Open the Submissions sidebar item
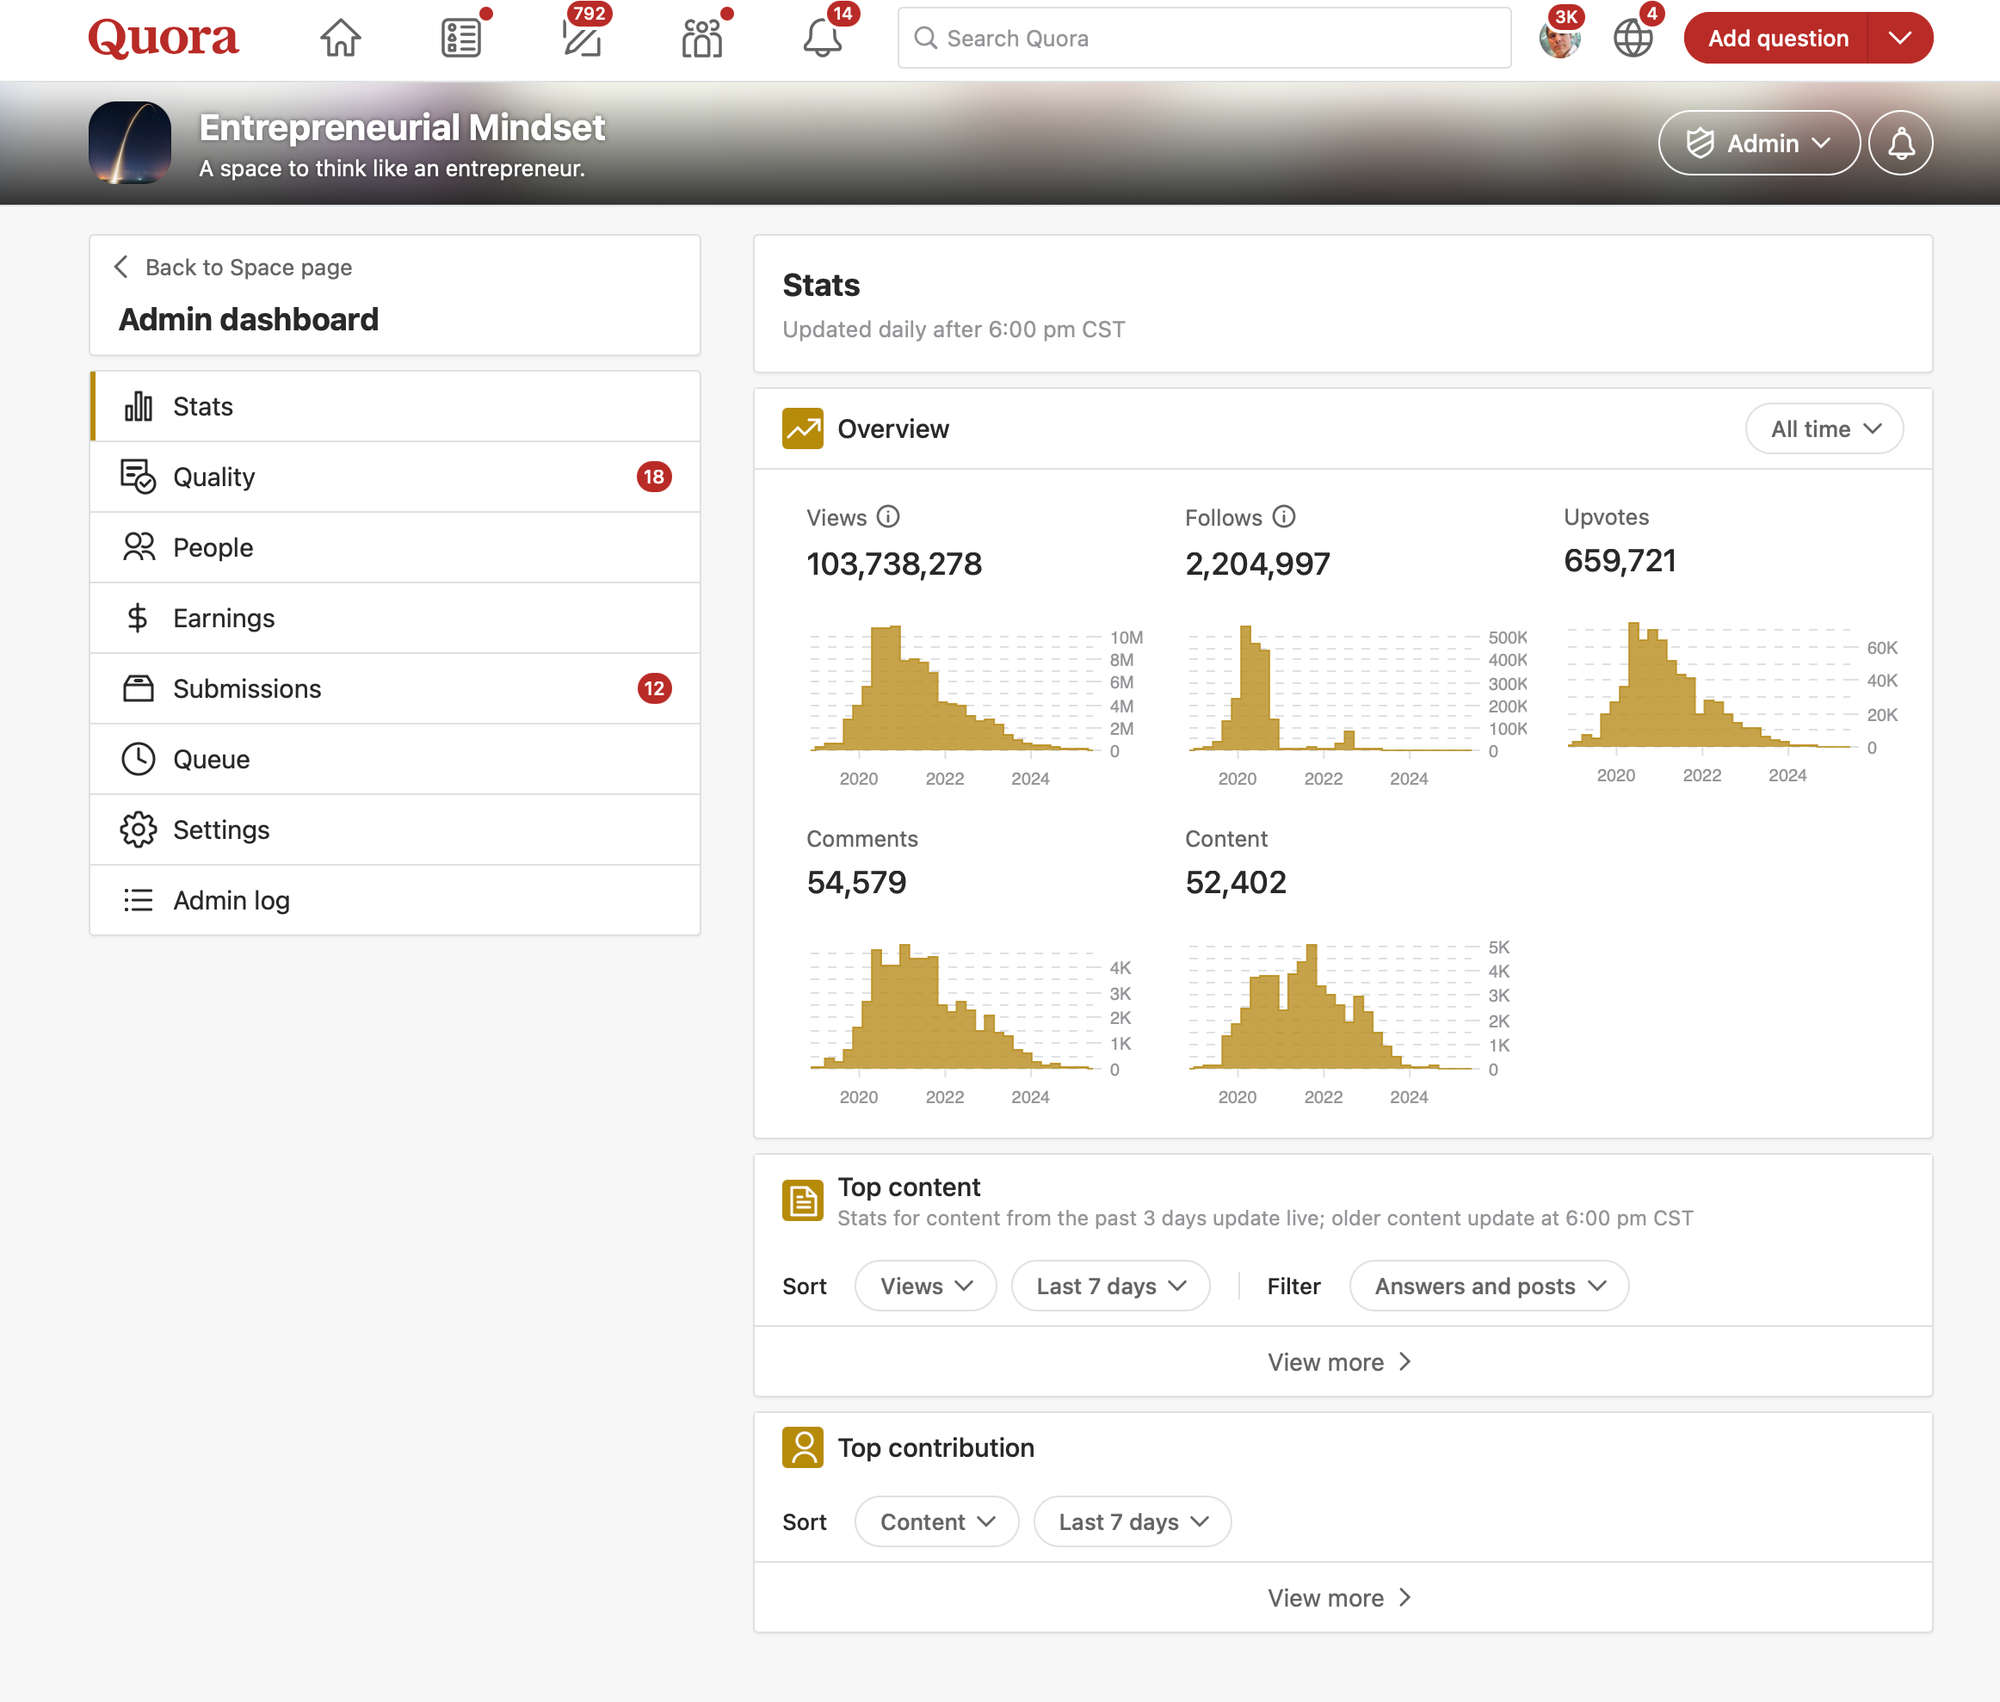 pos(395,689)
